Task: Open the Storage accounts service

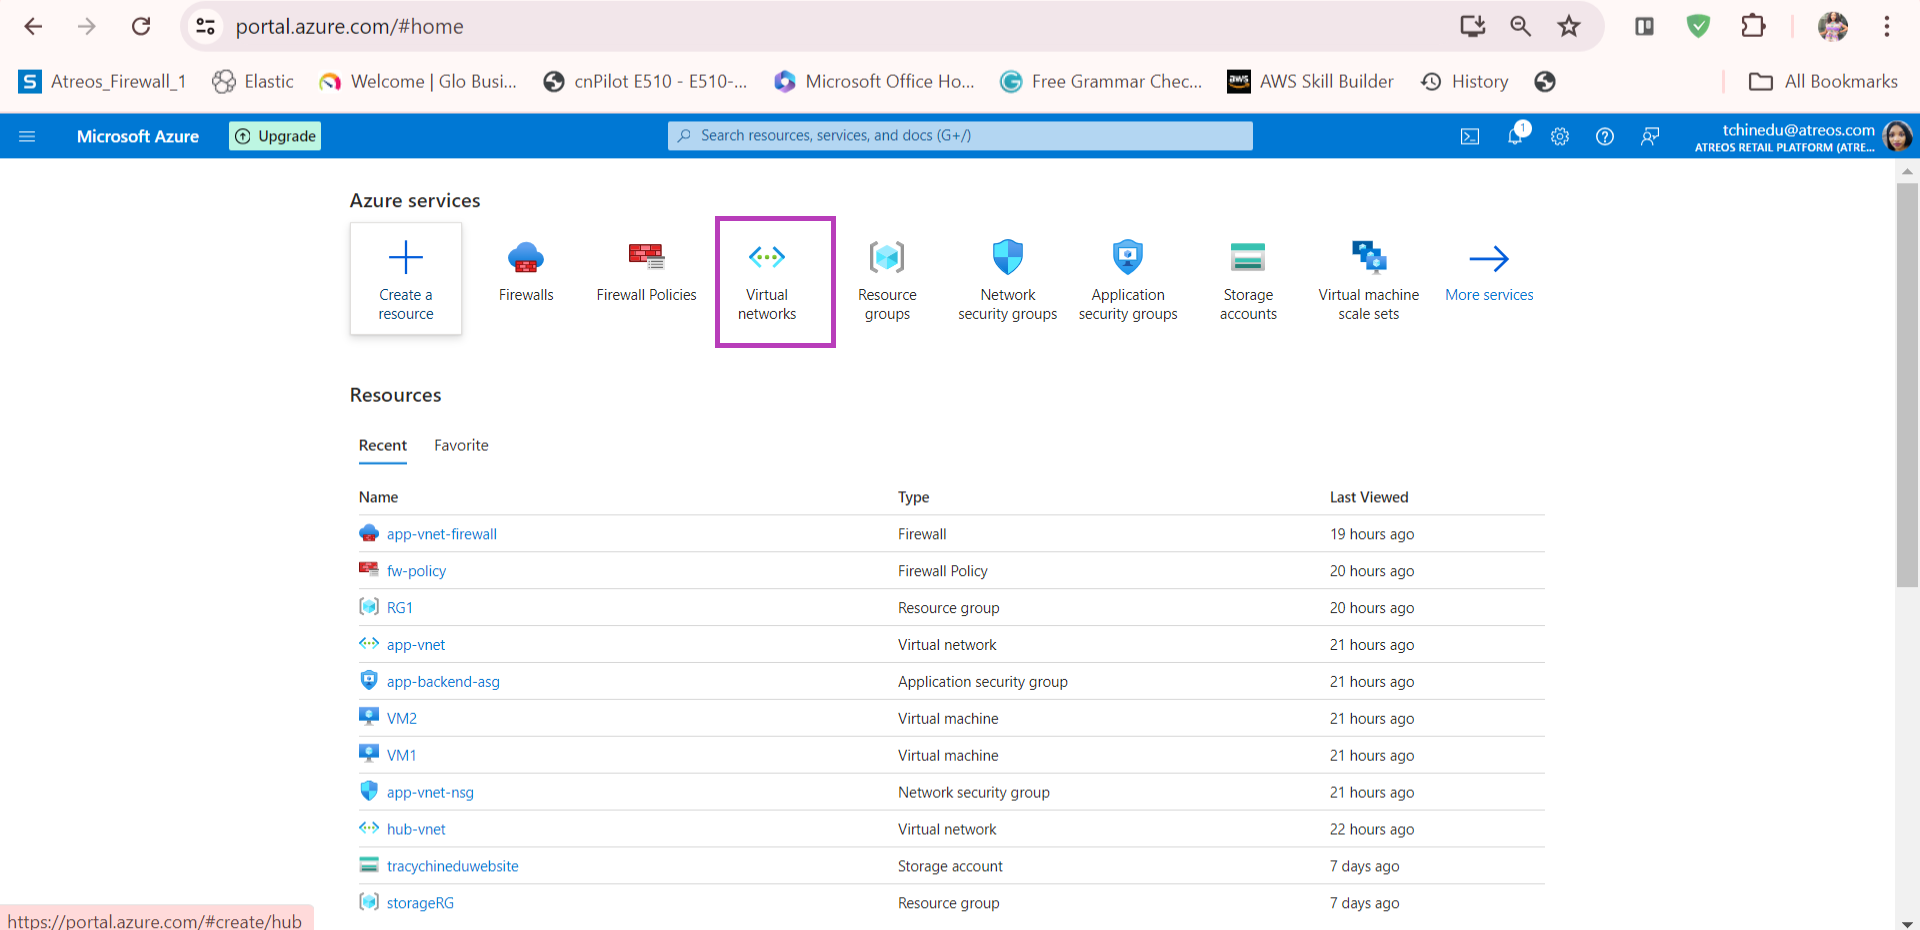Action: click(x=1248, y=281)
